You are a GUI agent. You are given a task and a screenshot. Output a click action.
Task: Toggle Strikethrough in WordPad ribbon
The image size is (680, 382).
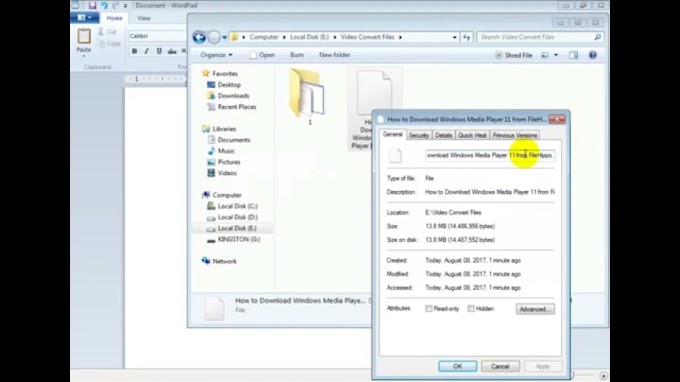(x=172, y=51)
